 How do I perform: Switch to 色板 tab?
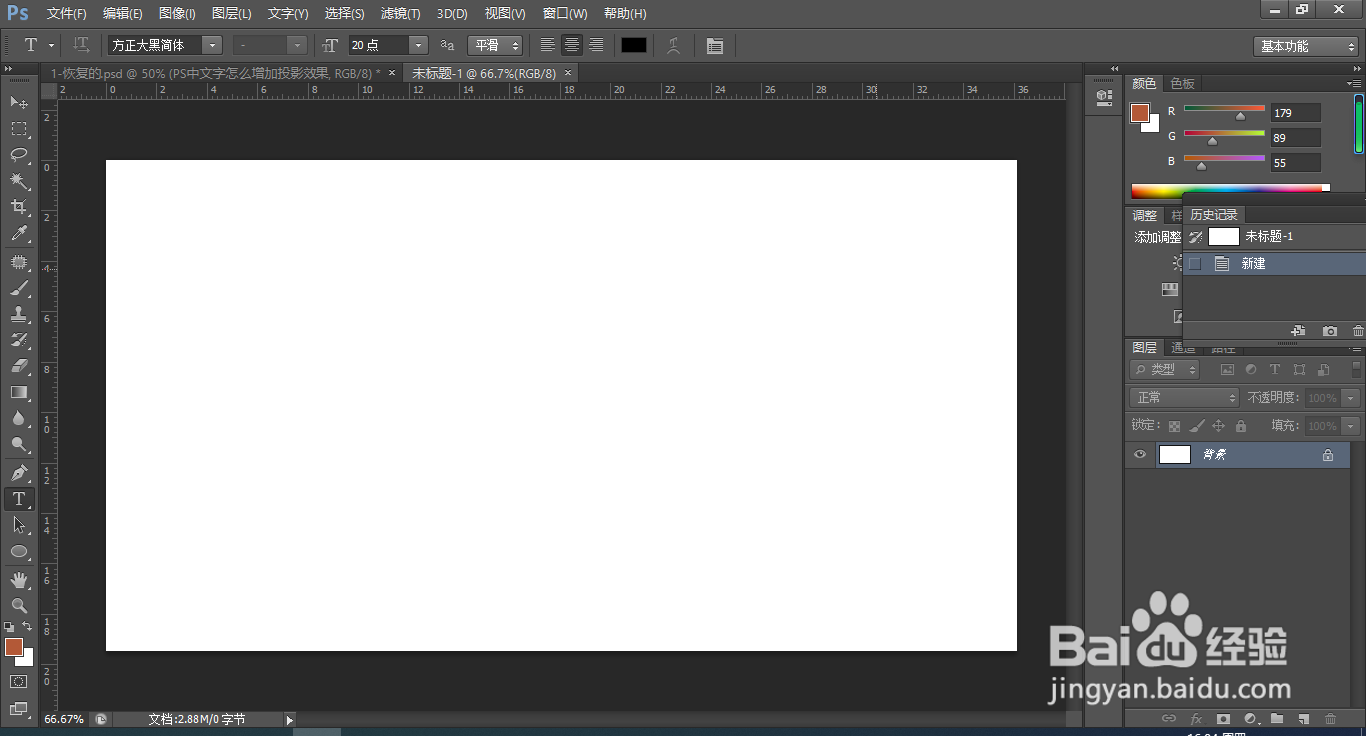click(1183, 84)
